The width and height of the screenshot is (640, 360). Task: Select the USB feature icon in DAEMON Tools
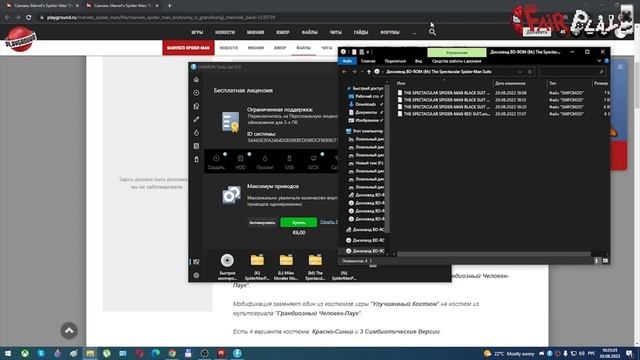click(289, 162)
